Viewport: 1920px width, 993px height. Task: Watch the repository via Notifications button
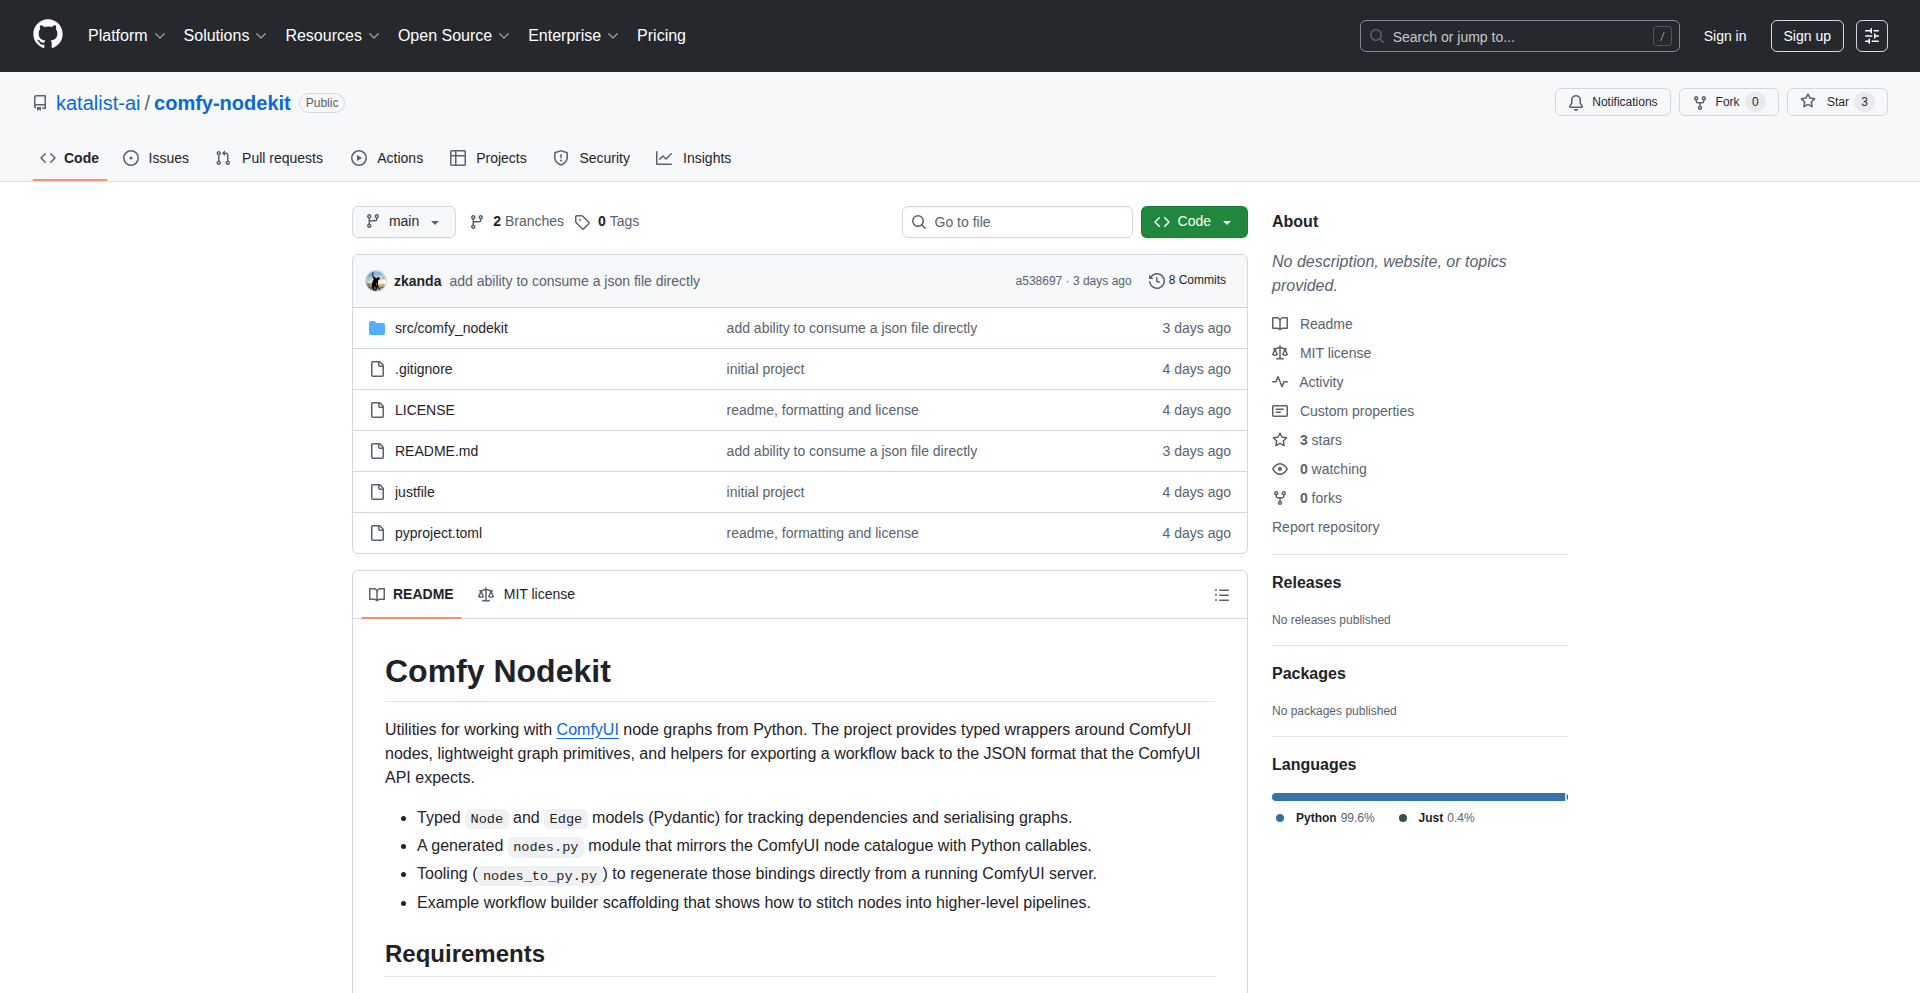pyautogui.click(x=1612, y=102)
